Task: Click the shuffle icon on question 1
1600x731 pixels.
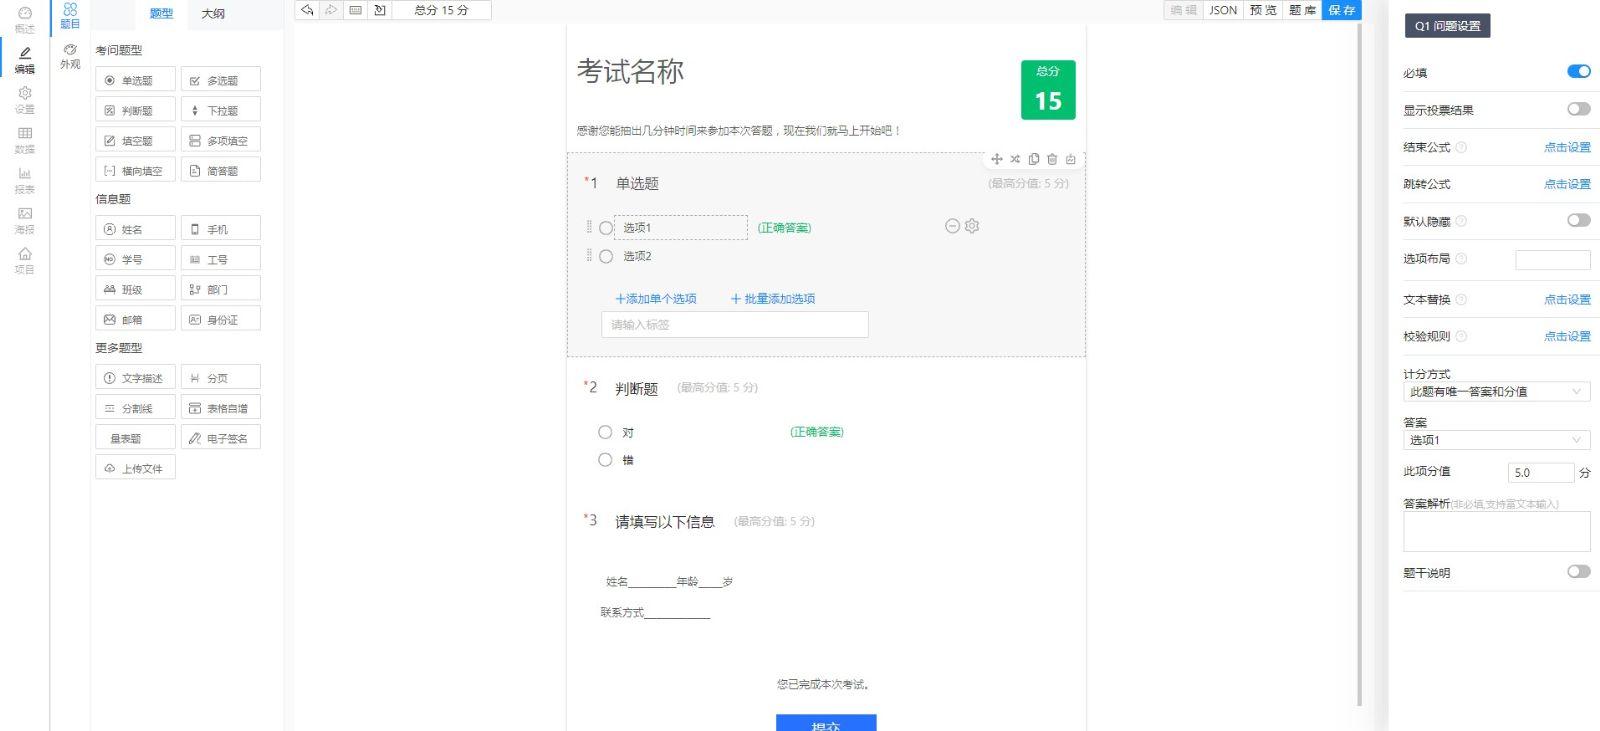Action: coord(1015,159)
